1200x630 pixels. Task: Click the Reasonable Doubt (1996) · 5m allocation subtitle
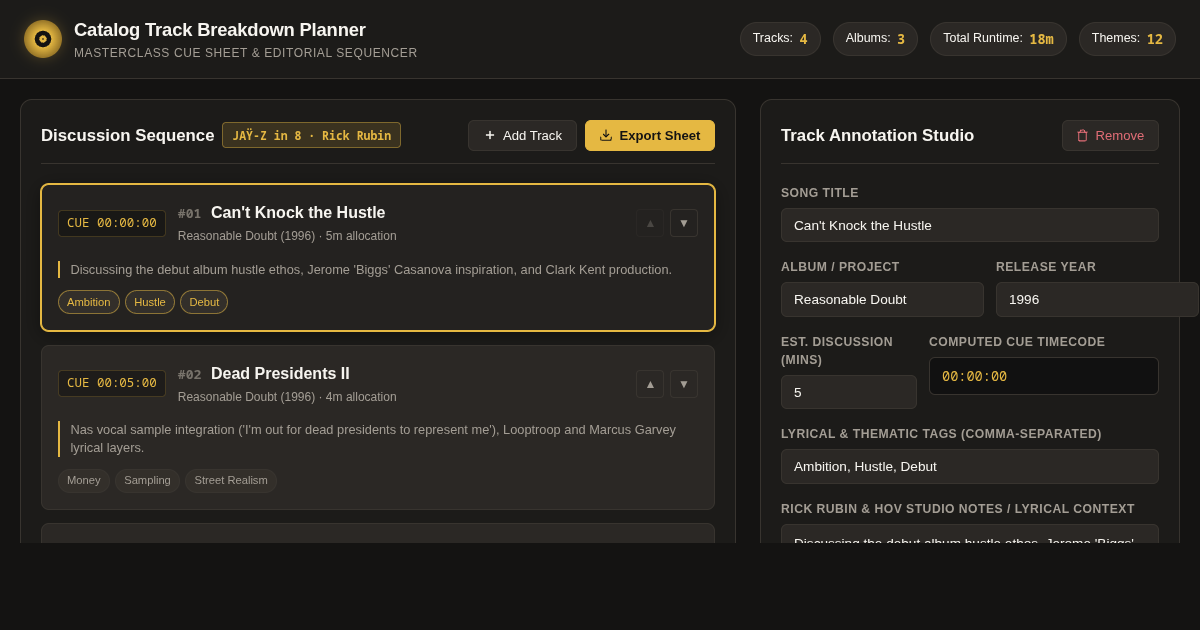pyautogui.click(x=287, y=236)
